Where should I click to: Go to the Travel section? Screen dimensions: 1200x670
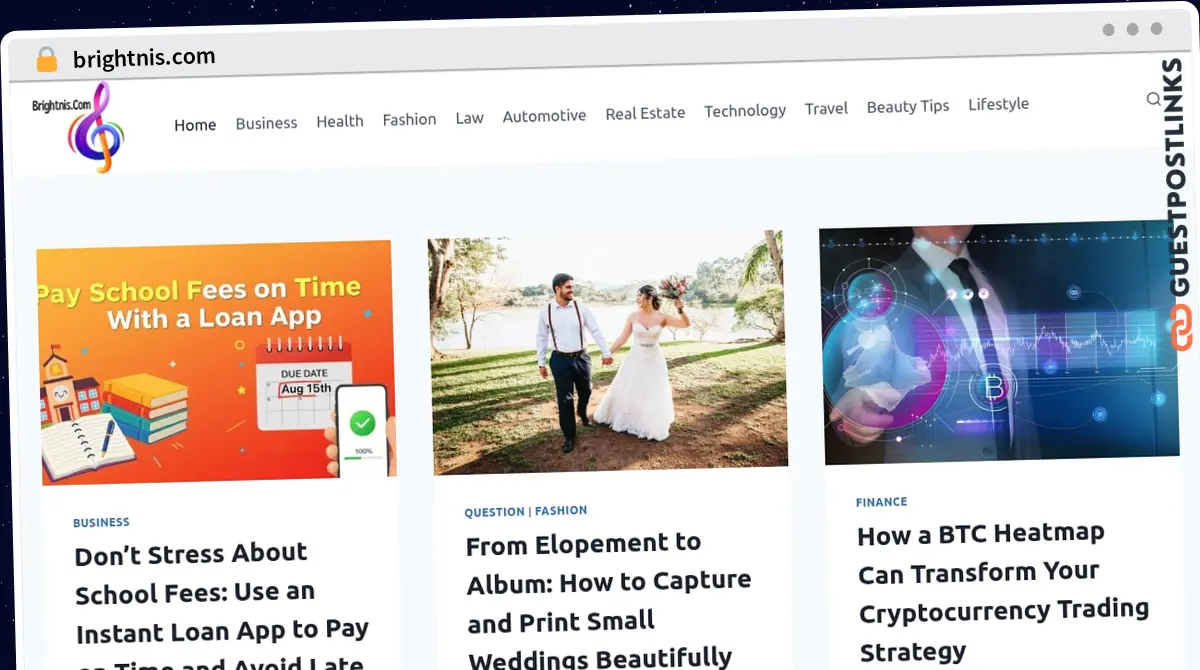tap(826, 108)
